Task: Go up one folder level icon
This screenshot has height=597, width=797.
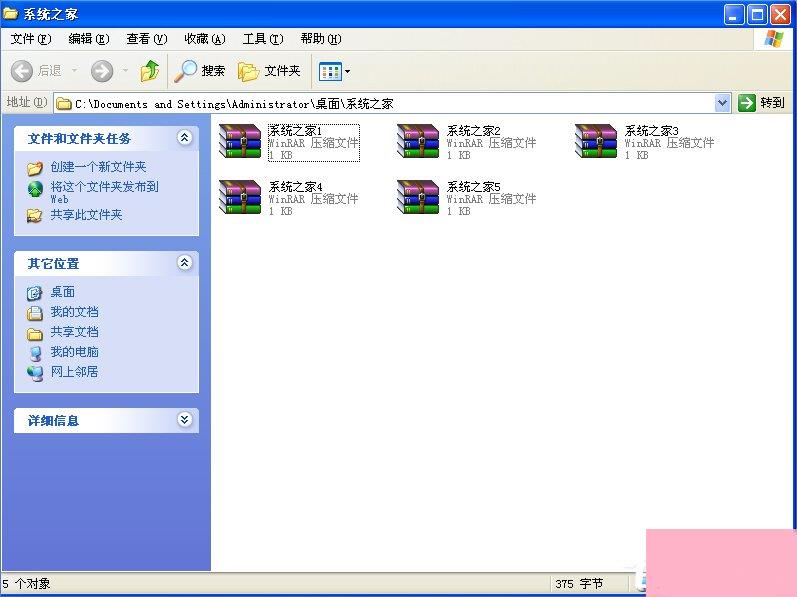Action: coord(149,71)
